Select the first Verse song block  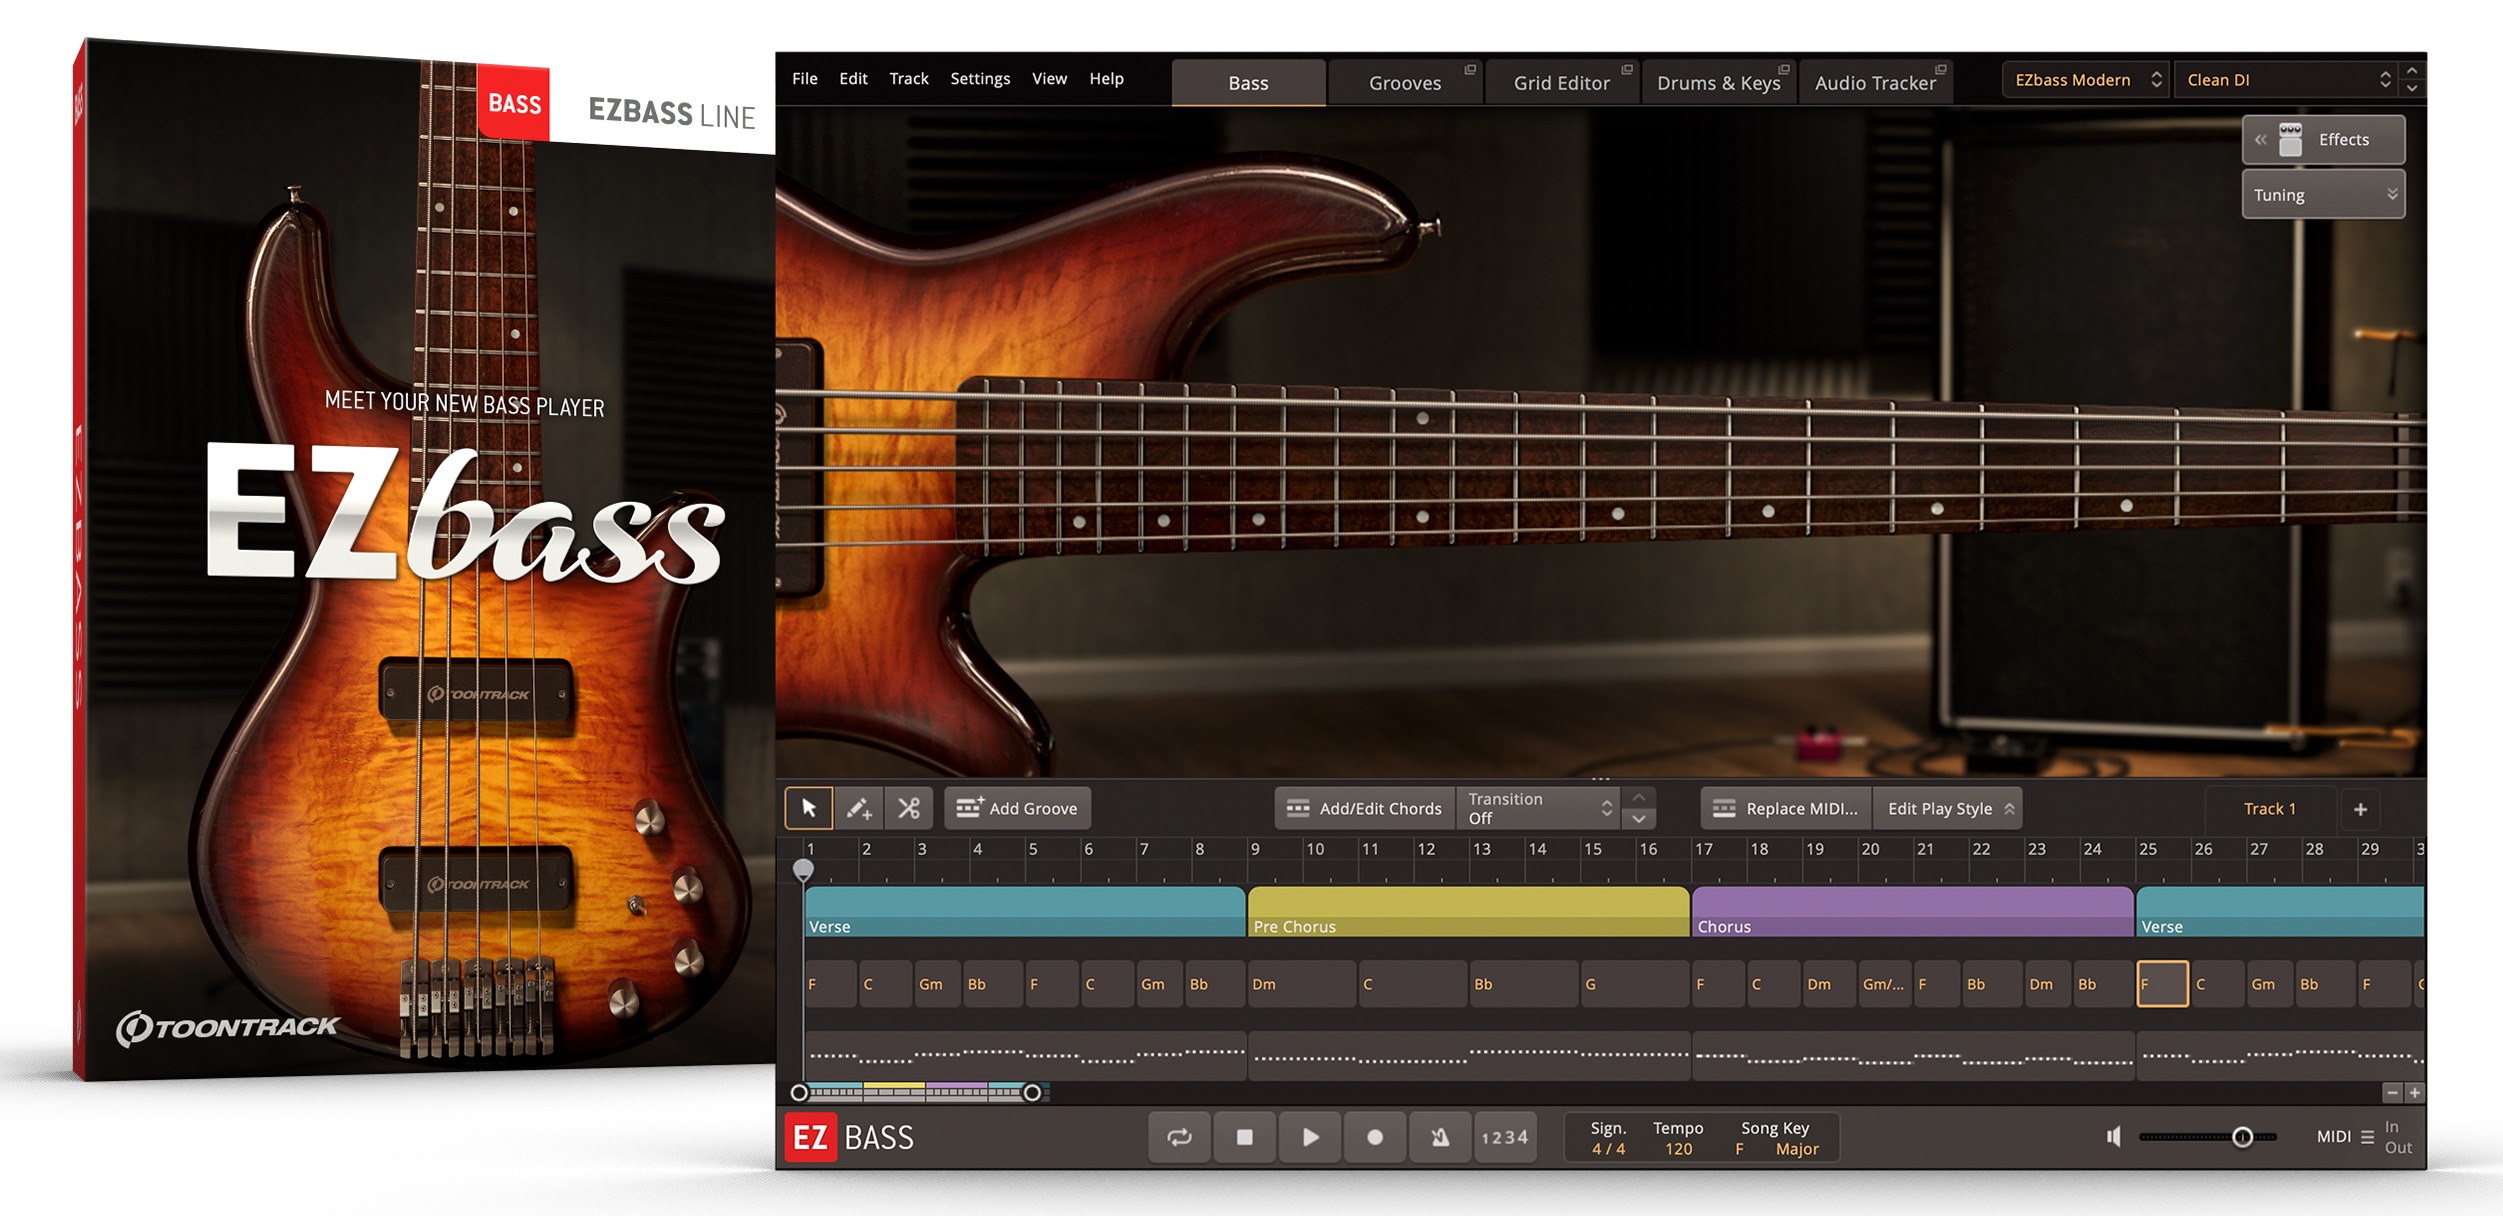tap(1025, 912)
